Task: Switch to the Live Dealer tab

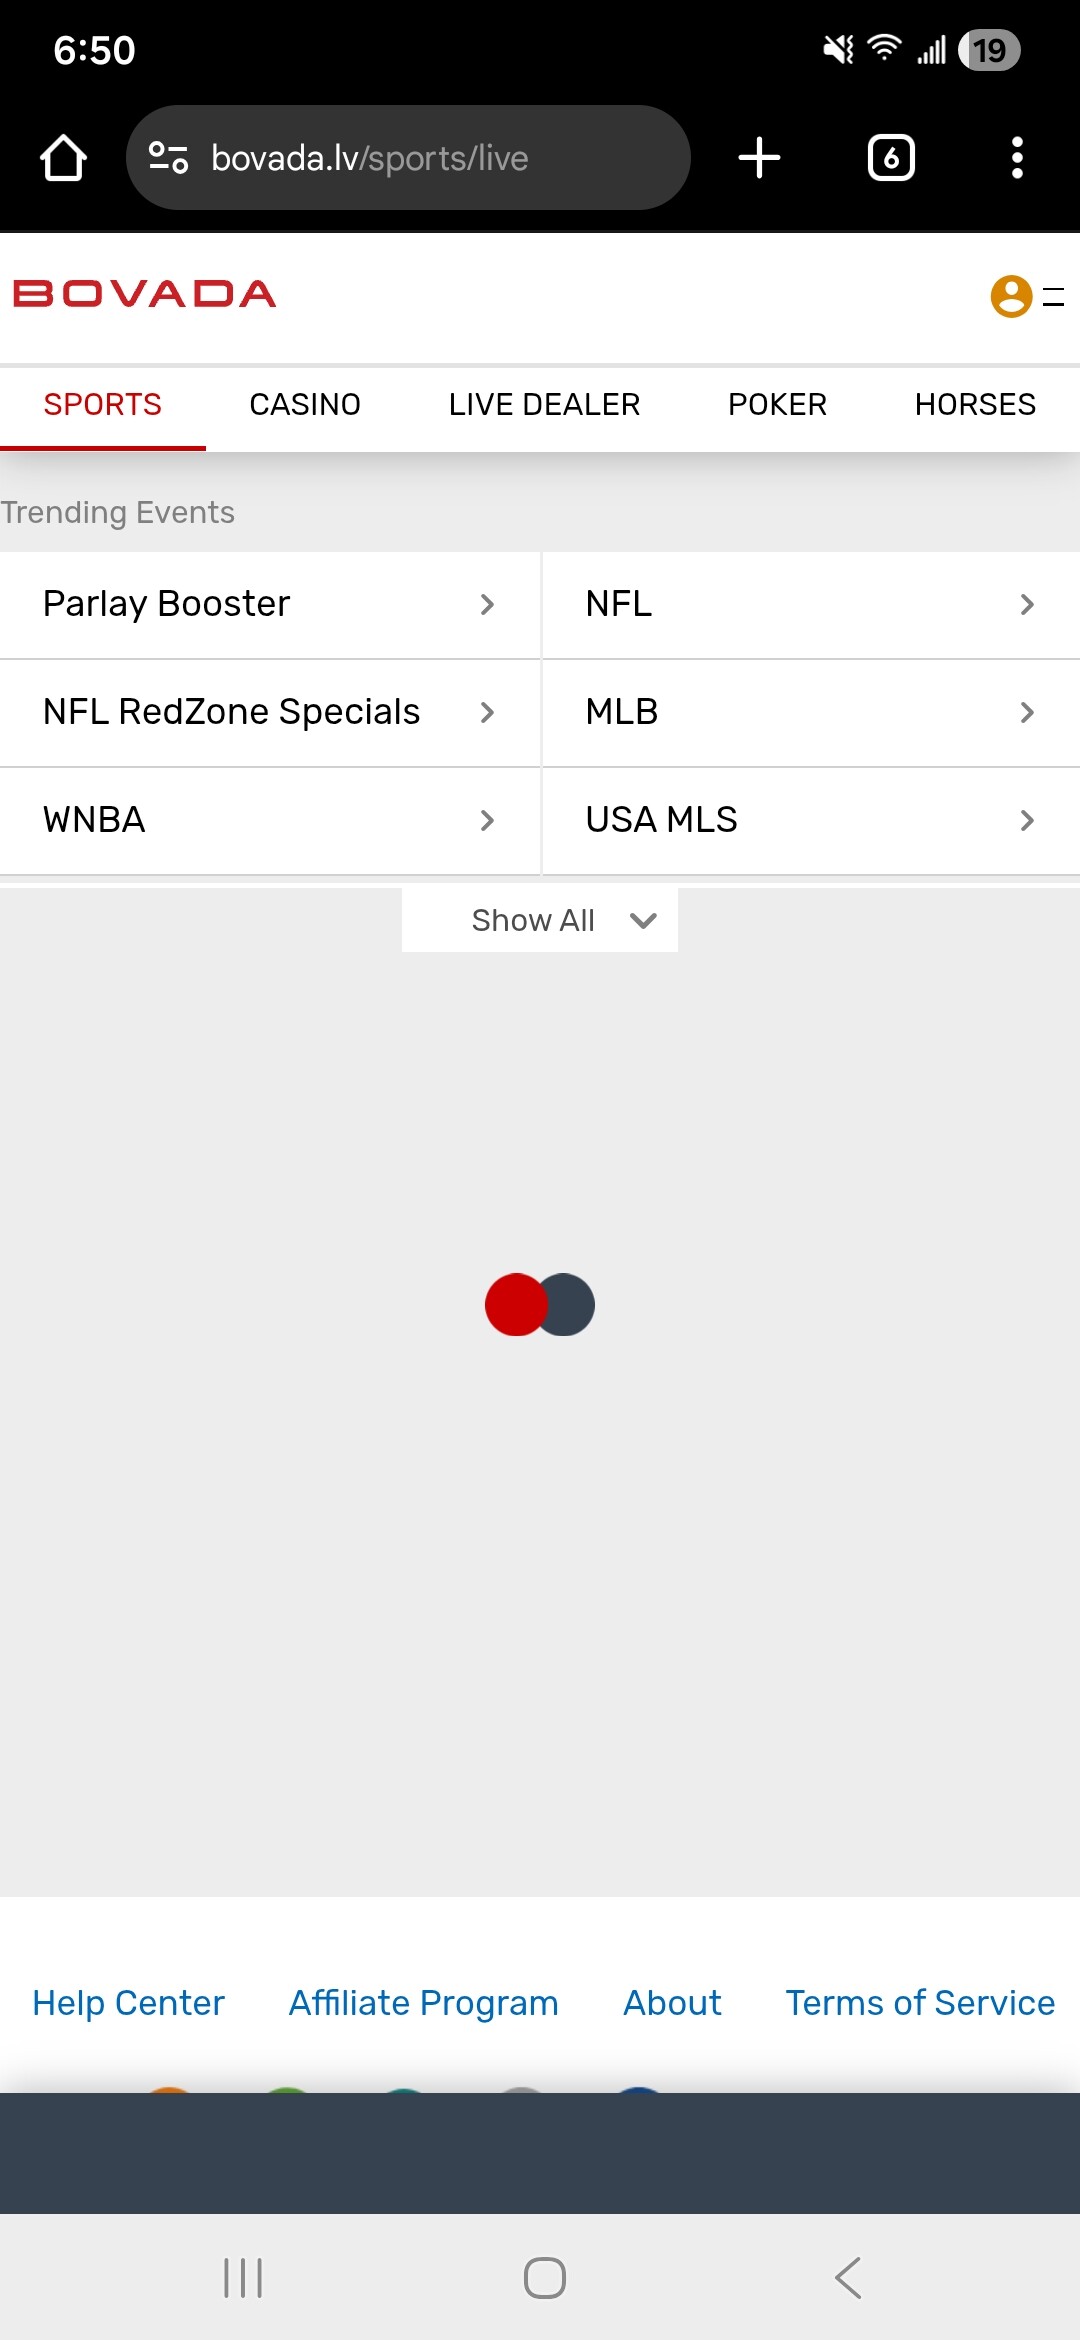Action: tap(544, 405)
